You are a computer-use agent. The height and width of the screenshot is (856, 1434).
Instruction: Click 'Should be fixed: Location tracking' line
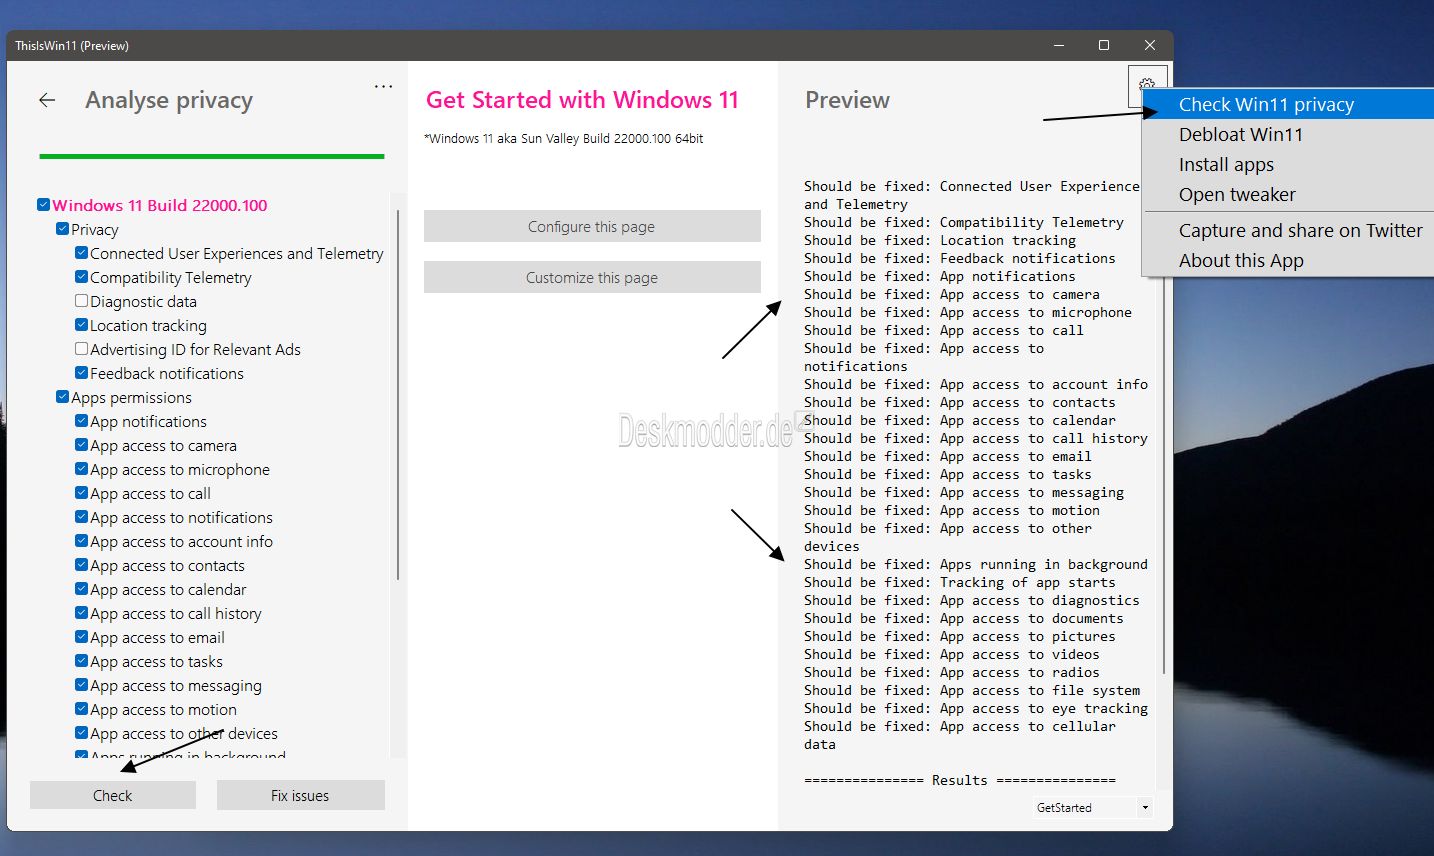tap(940, 240)
